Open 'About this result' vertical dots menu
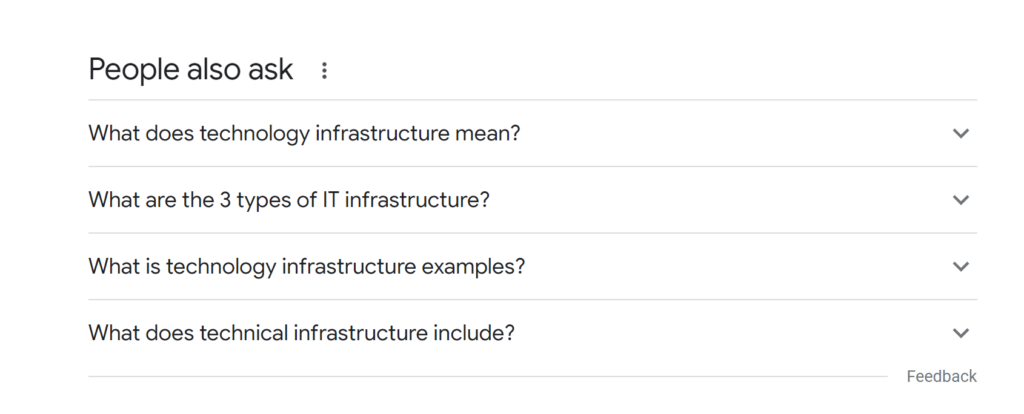The width and height of the screenshot is (1024, 414). (324, 71)
